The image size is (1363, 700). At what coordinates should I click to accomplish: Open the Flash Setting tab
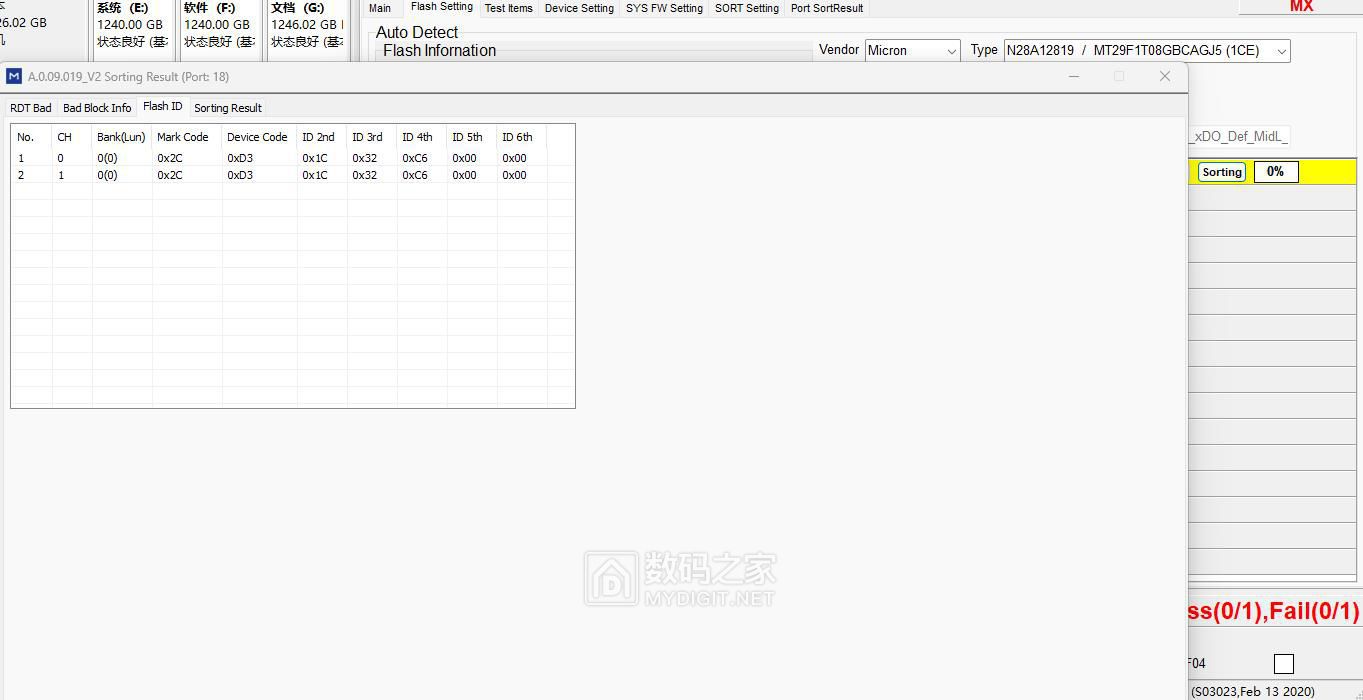click(x=442, y=7)
